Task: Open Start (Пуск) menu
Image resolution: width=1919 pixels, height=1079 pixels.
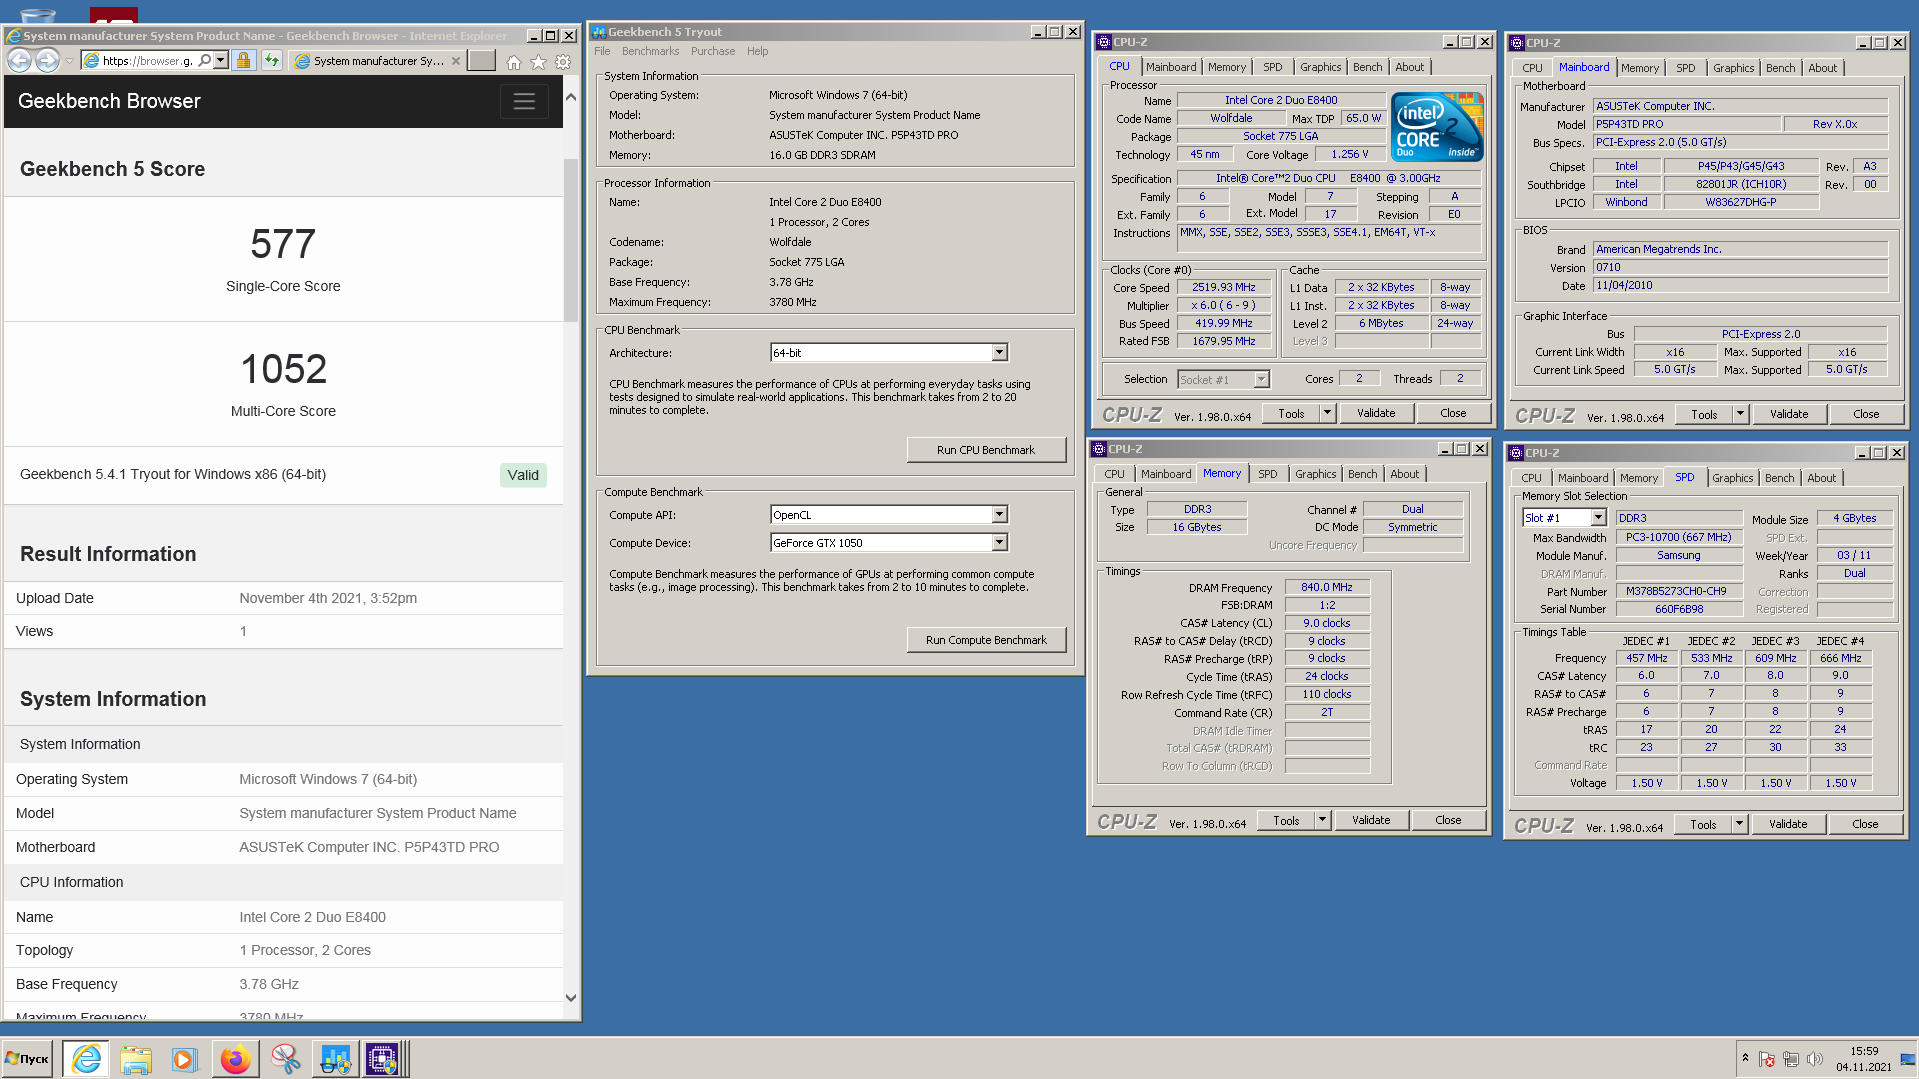Action: point(27,1059)
